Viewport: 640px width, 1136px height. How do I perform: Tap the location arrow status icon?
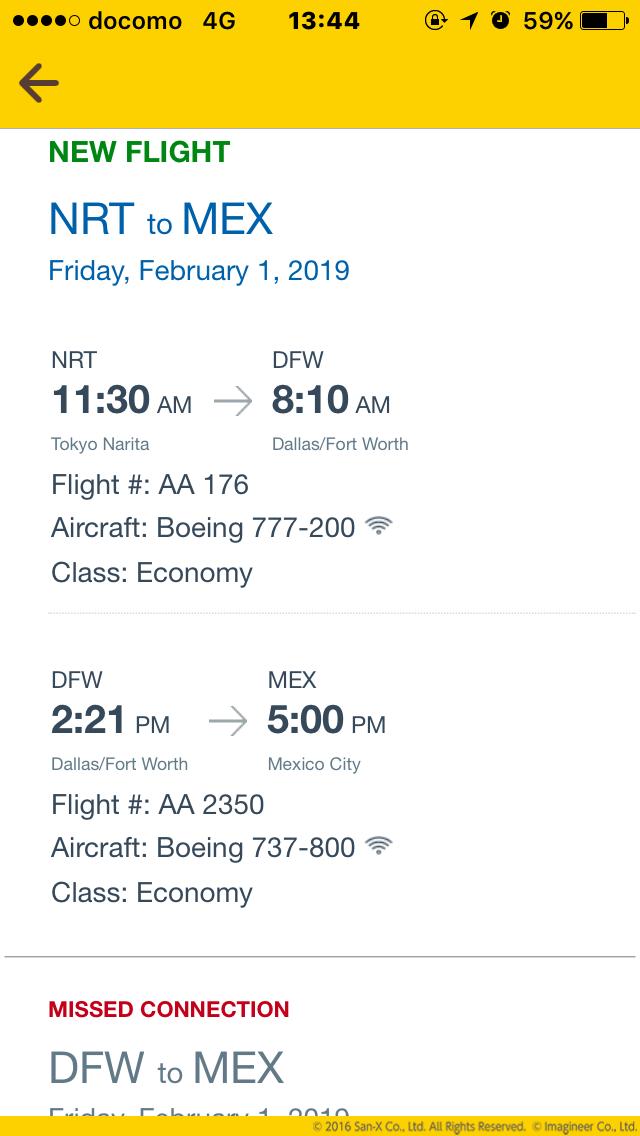pos(468,20)
